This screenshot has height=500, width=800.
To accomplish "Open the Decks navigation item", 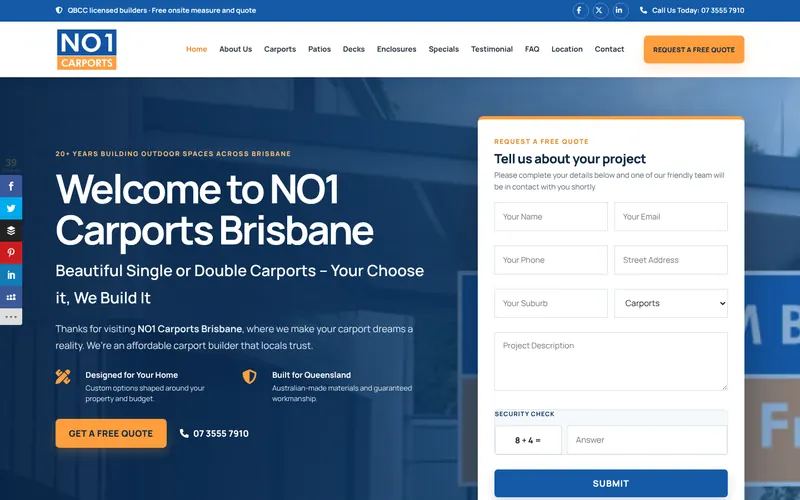I will click(x=354, y=49).
